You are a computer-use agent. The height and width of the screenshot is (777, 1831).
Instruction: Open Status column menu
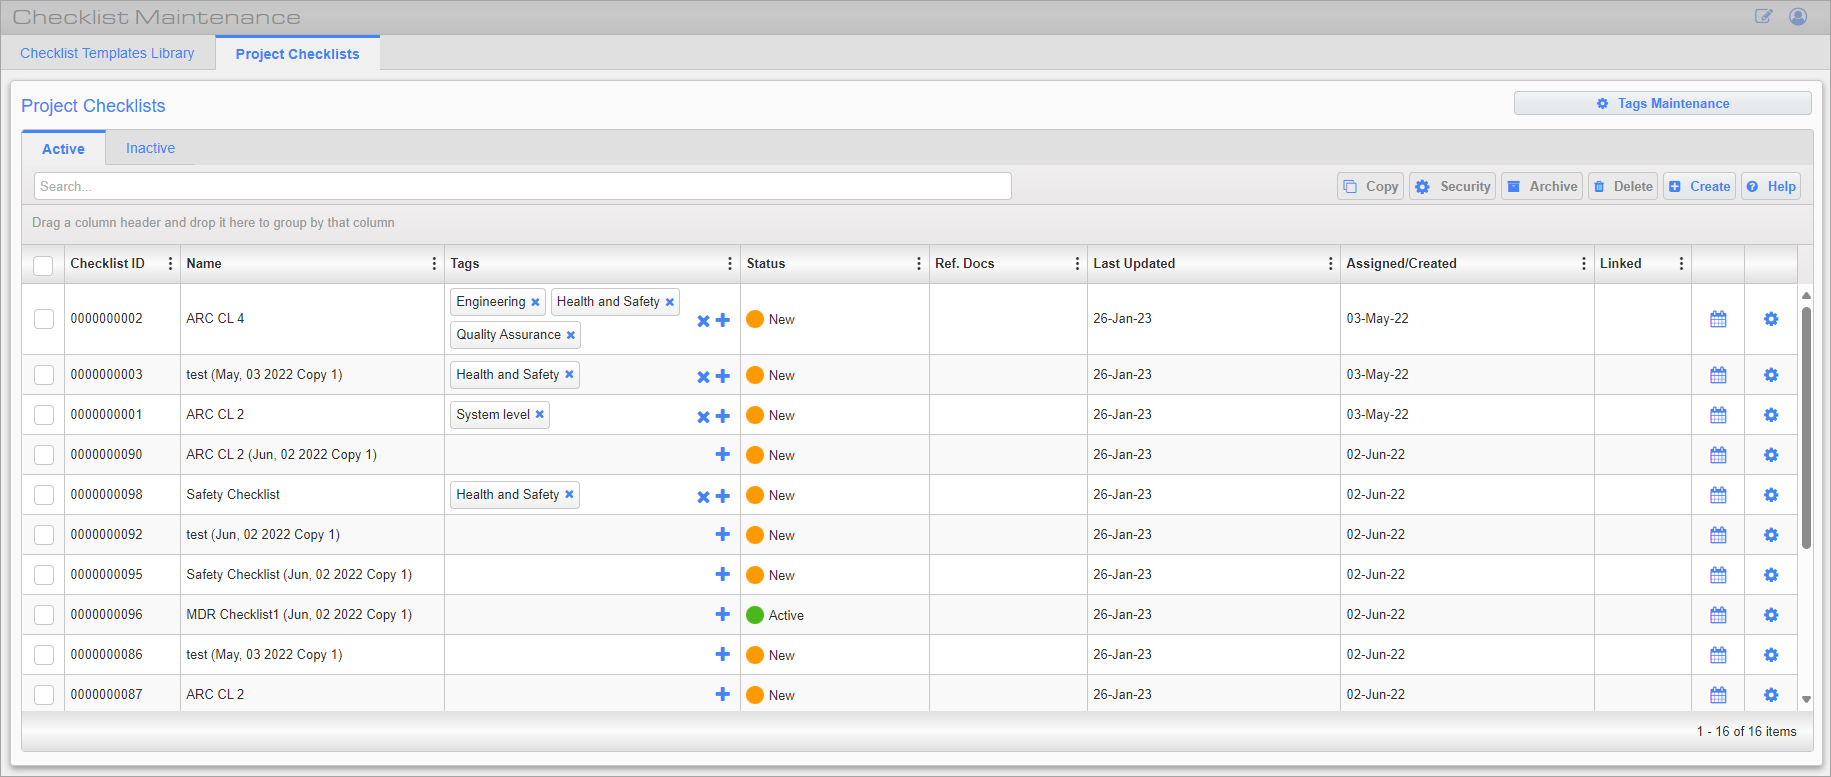[919, 264]
